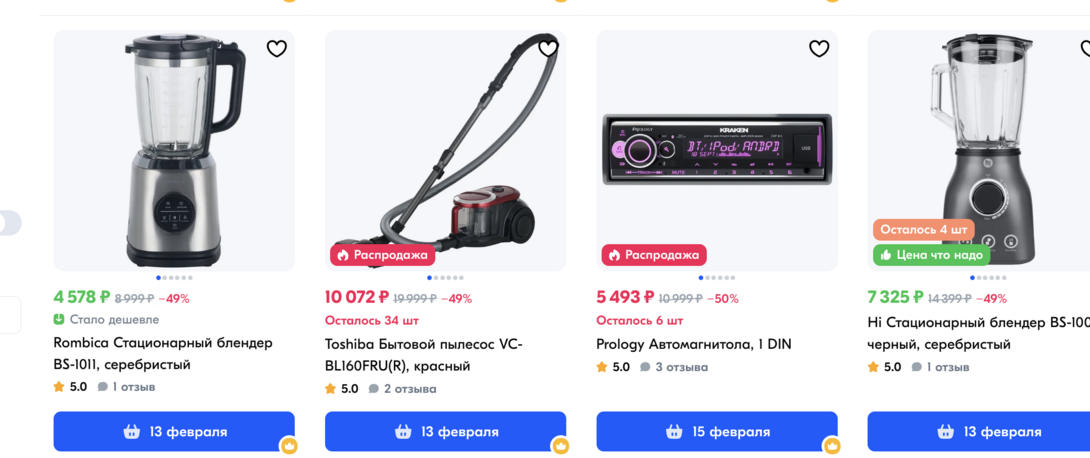Viewport: 1090px width, 458px height.
Task: Open Prology Автомагнитола, 1 DIN link
Action: pos(693,344)
